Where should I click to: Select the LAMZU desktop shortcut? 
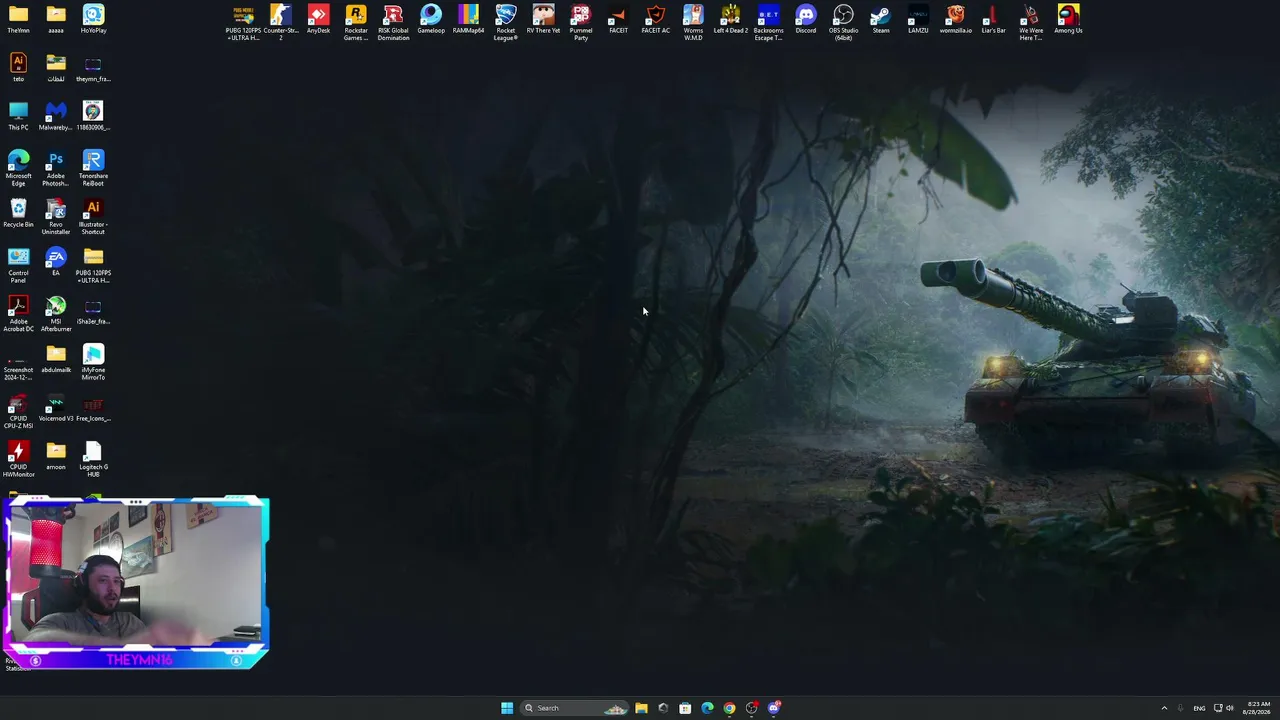tap(918, 19)
